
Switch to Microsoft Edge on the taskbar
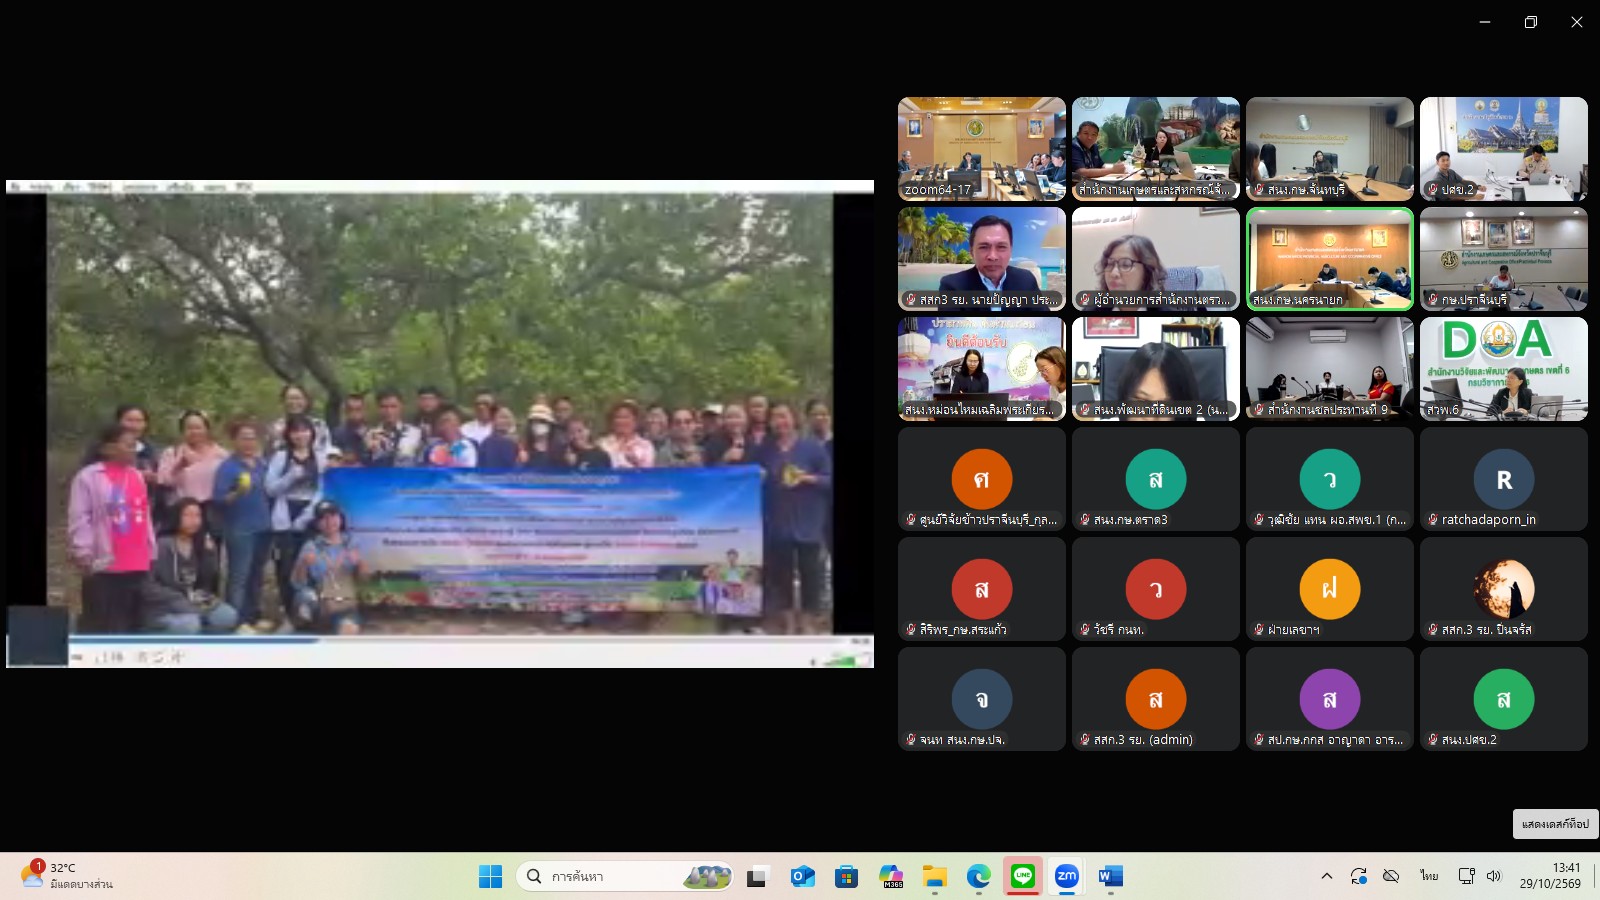[x=979, y=877]
